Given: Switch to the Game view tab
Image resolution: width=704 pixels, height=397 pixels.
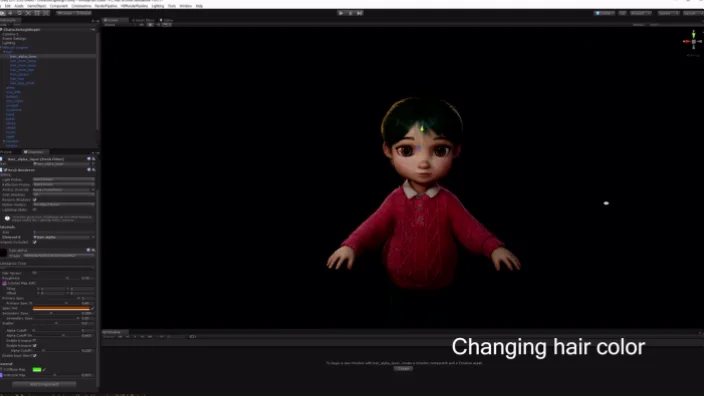Looking at the screenshot, I should coord(167,20).
